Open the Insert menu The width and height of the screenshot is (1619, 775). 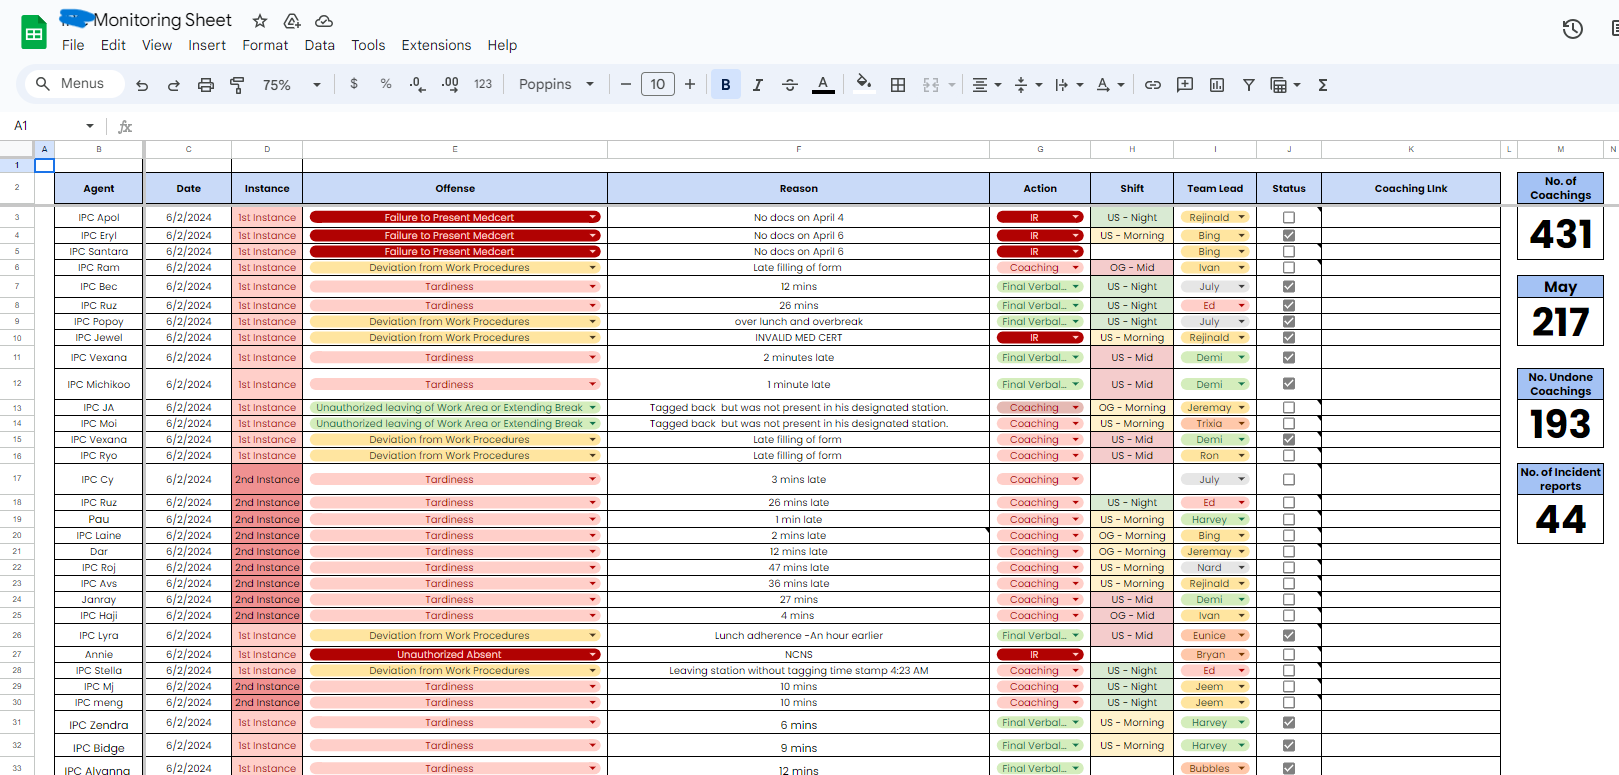207,45
